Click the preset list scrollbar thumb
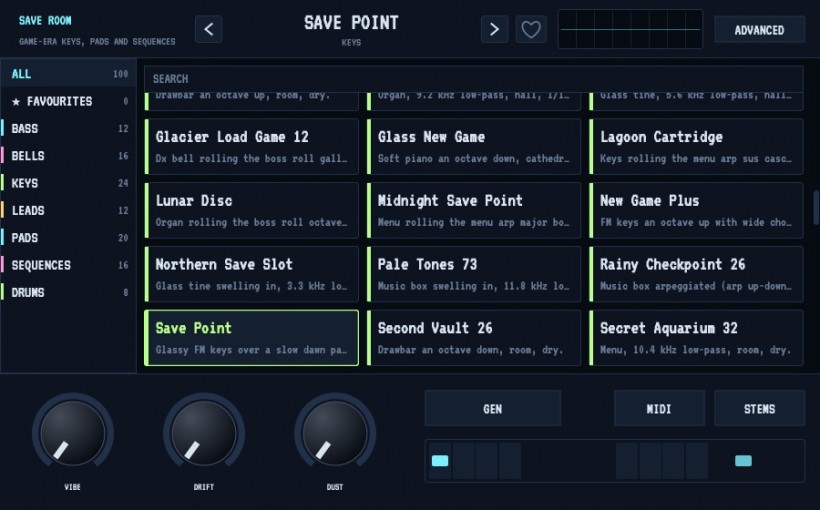 point(816,208)
